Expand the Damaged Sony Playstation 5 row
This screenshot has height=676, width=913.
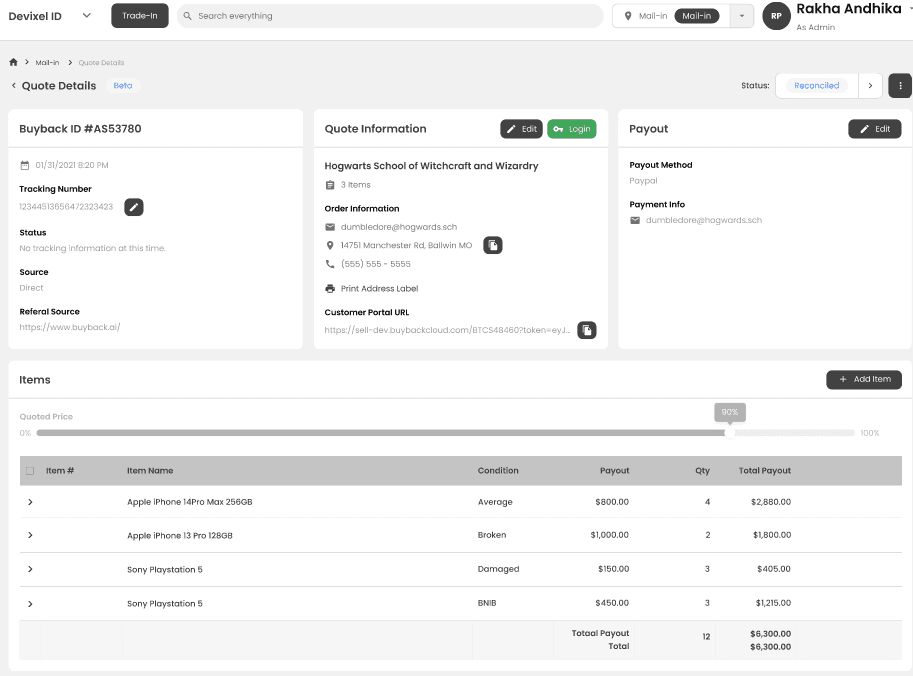[x=30, y=569]
